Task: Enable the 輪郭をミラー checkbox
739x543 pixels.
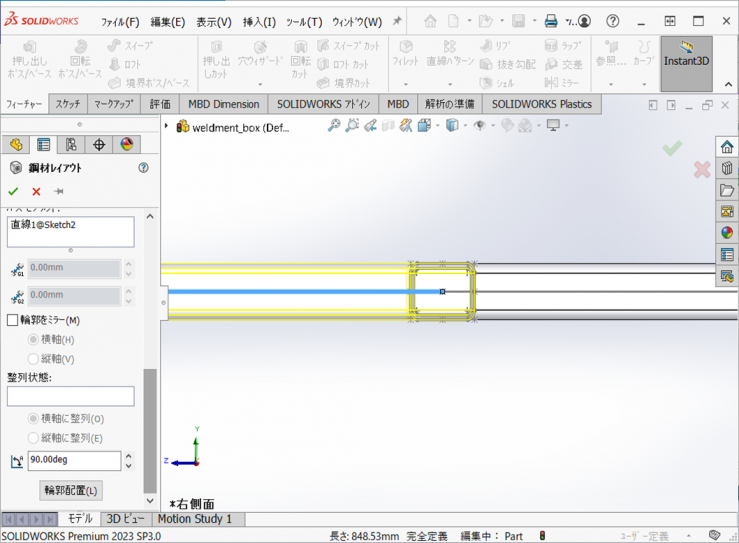Action: [13, 321]
